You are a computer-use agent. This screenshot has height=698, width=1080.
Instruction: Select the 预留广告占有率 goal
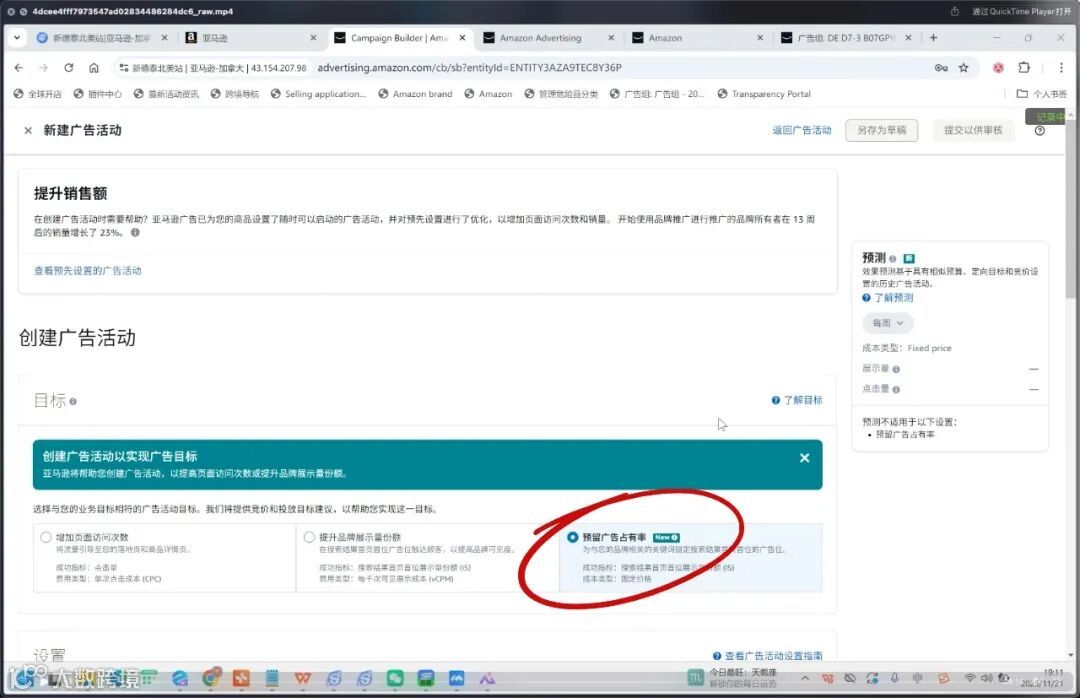click(572, 537)
